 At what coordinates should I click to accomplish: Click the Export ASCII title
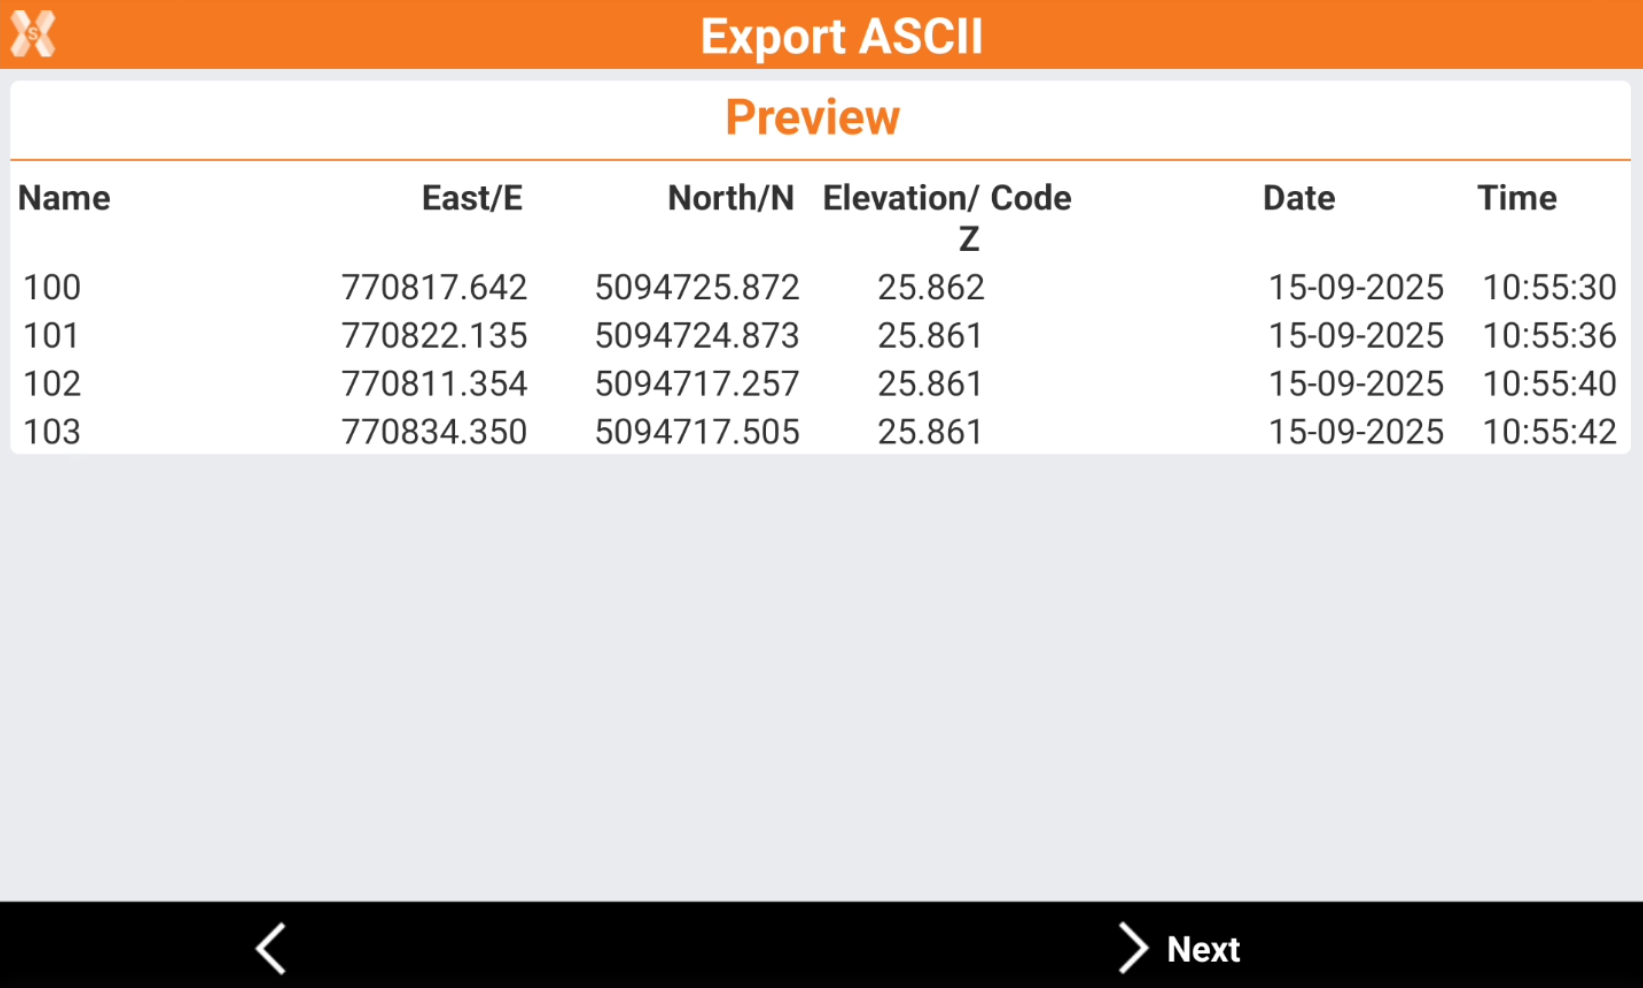(x=841, y=37)
